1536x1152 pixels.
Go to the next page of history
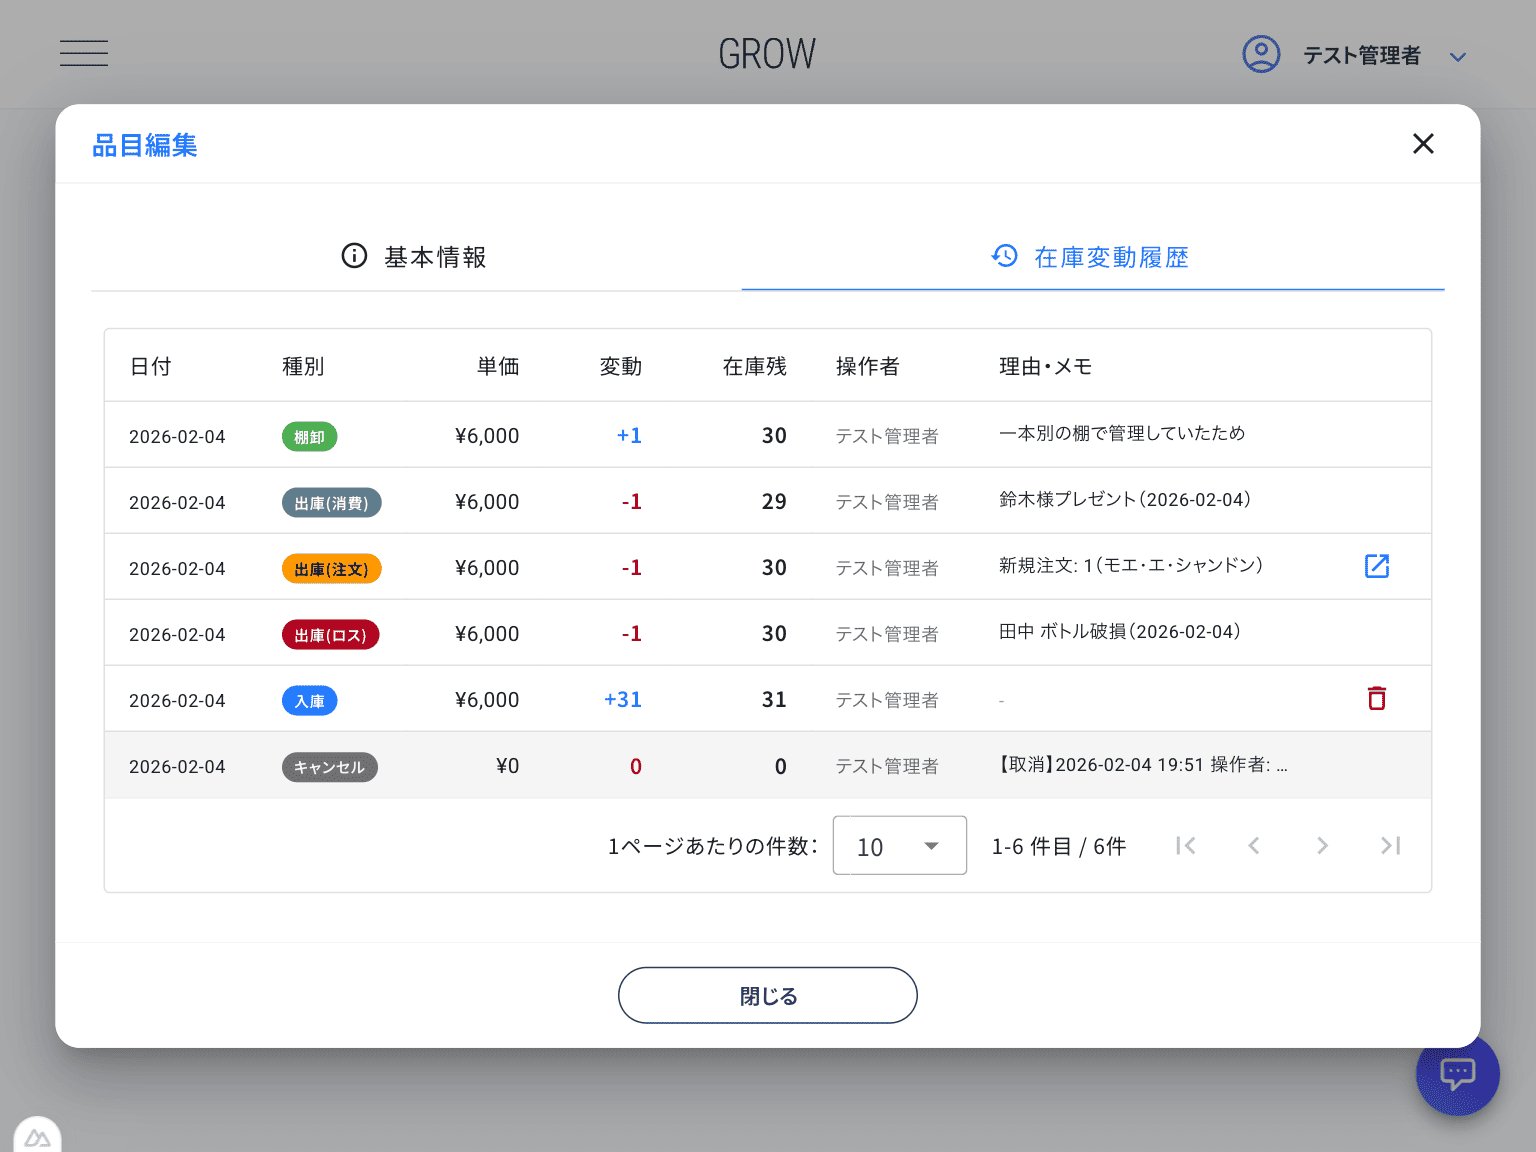(1322, 845)
